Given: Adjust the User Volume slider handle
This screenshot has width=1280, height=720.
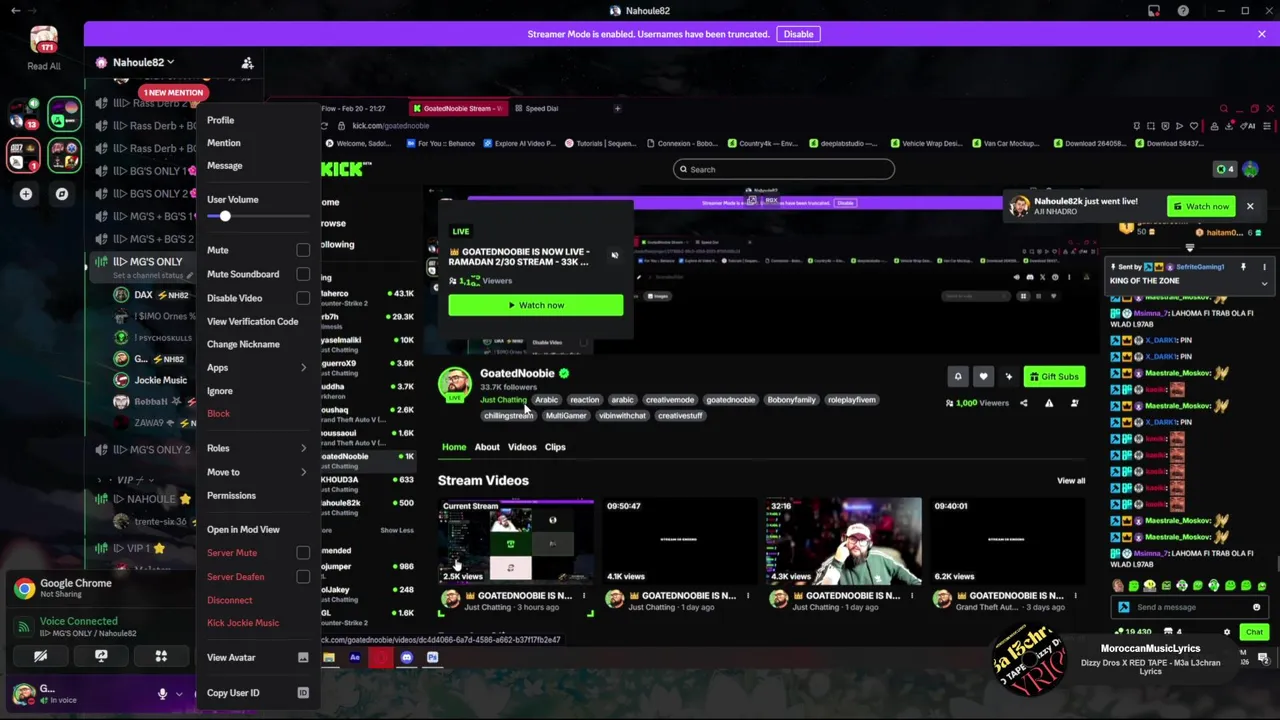Looking at the screenshot, I should (x=225, y=217).
